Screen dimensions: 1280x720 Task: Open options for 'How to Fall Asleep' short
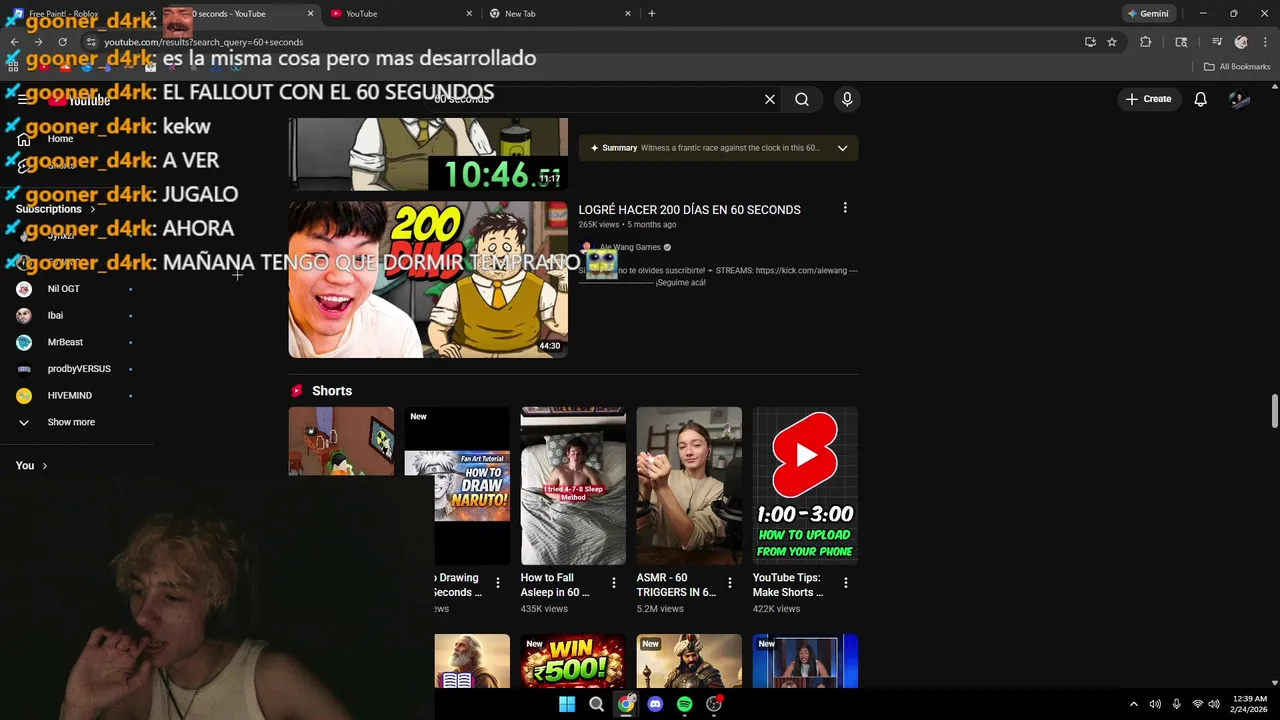(x=614, y=583)
